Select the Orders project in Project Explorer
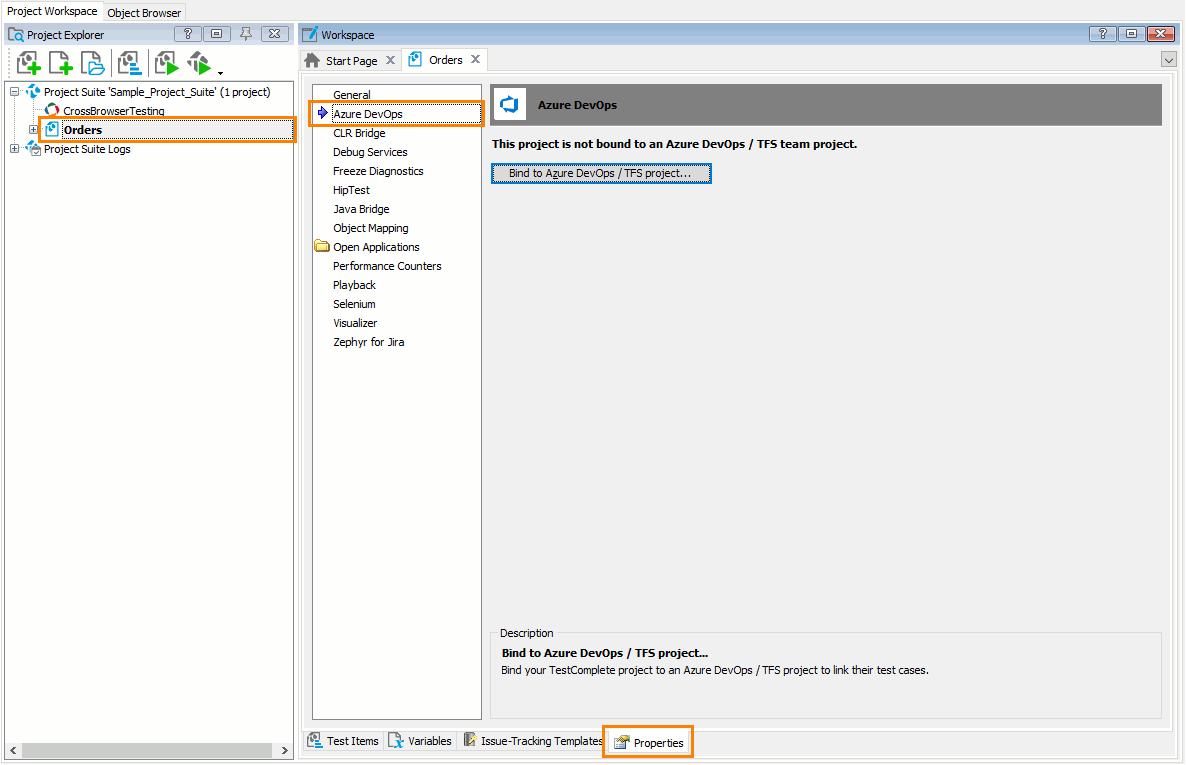1186x765 pixels. pyautogui.click(x=82, y=130)
